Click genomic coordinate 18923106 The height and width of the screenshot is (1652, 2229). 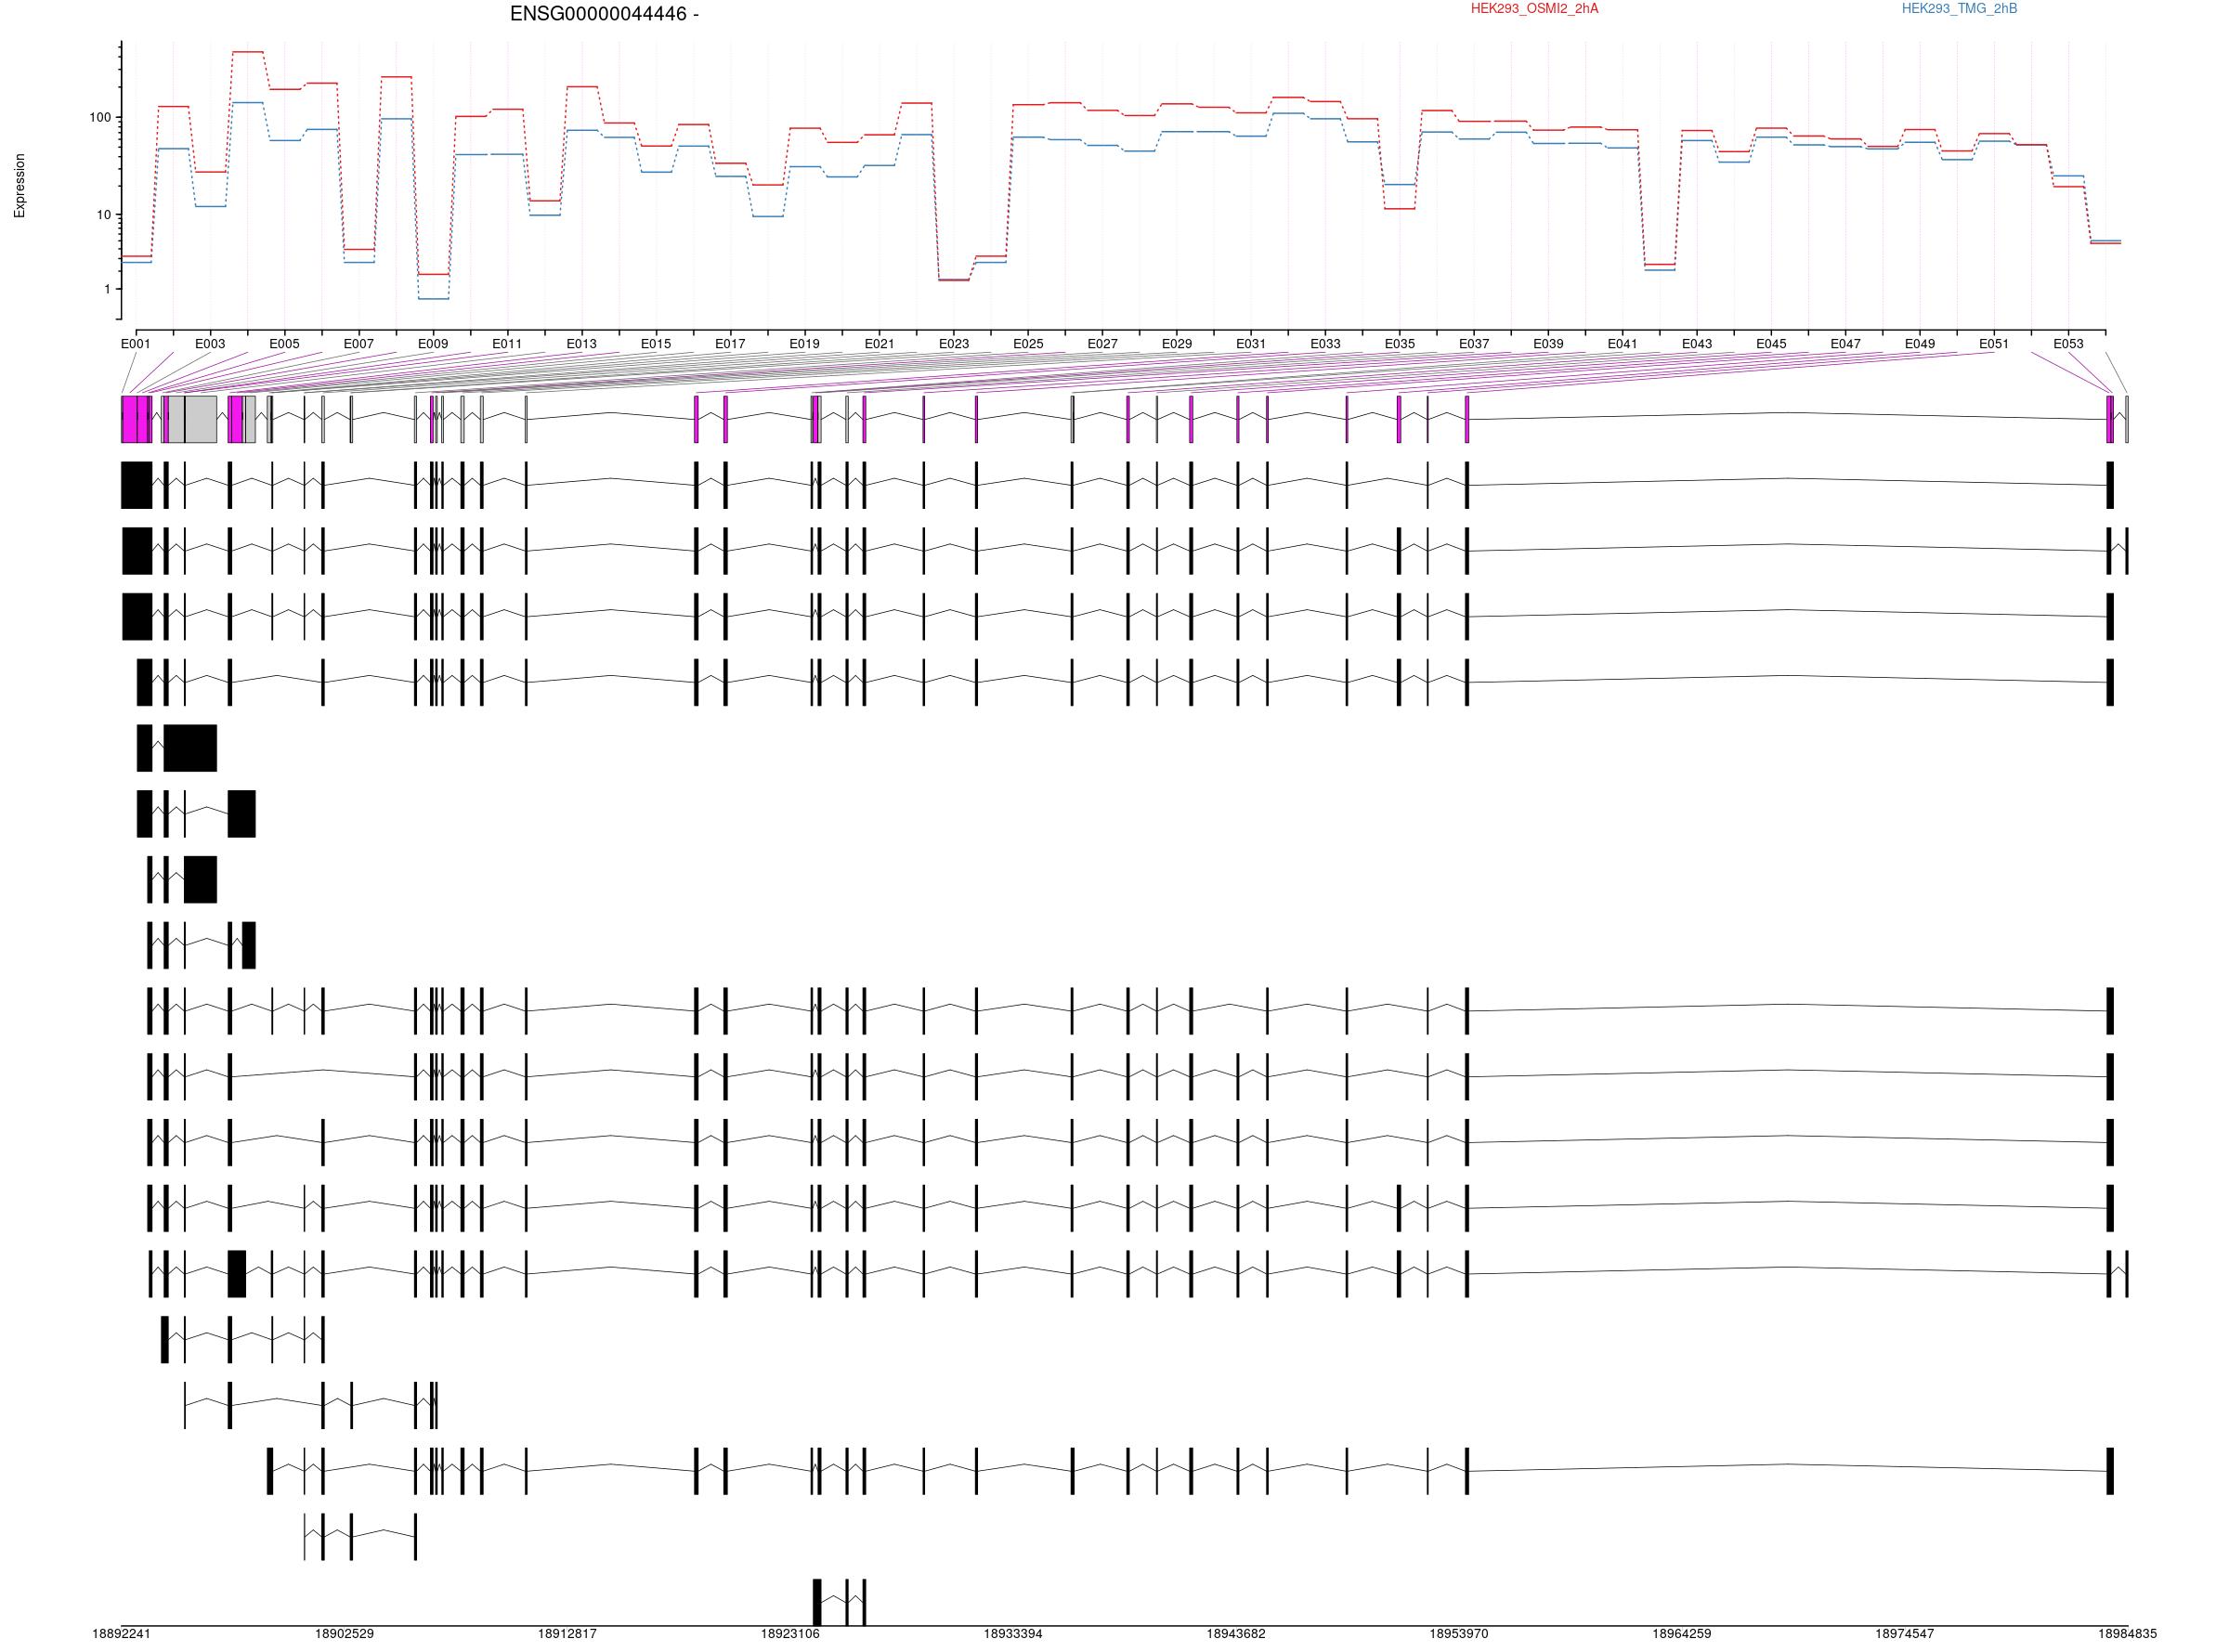[x=790, y=1634]
